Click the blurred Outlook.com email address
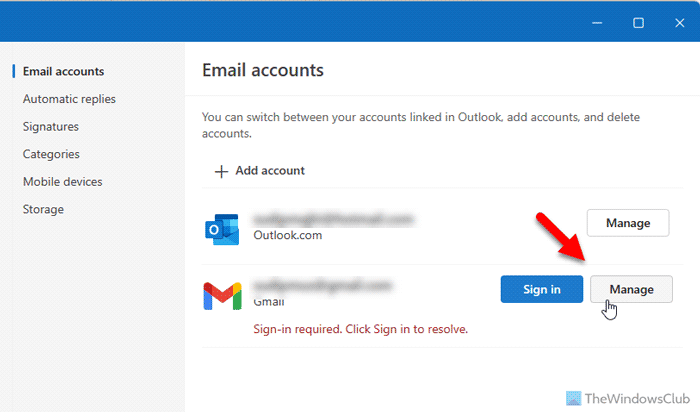Image resolution: width=700 pixels, height=412 pixels. 333,218
